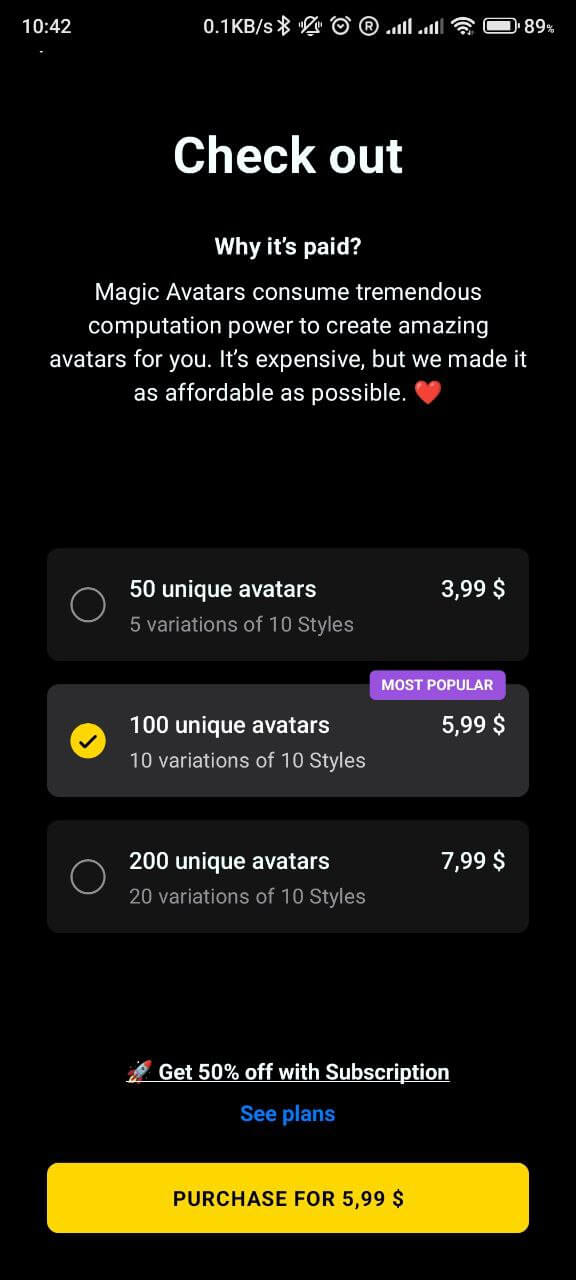Tap the Bluetooth status icon
The width and height of the screenshot is (576, 1280).
tap(284, 26)
